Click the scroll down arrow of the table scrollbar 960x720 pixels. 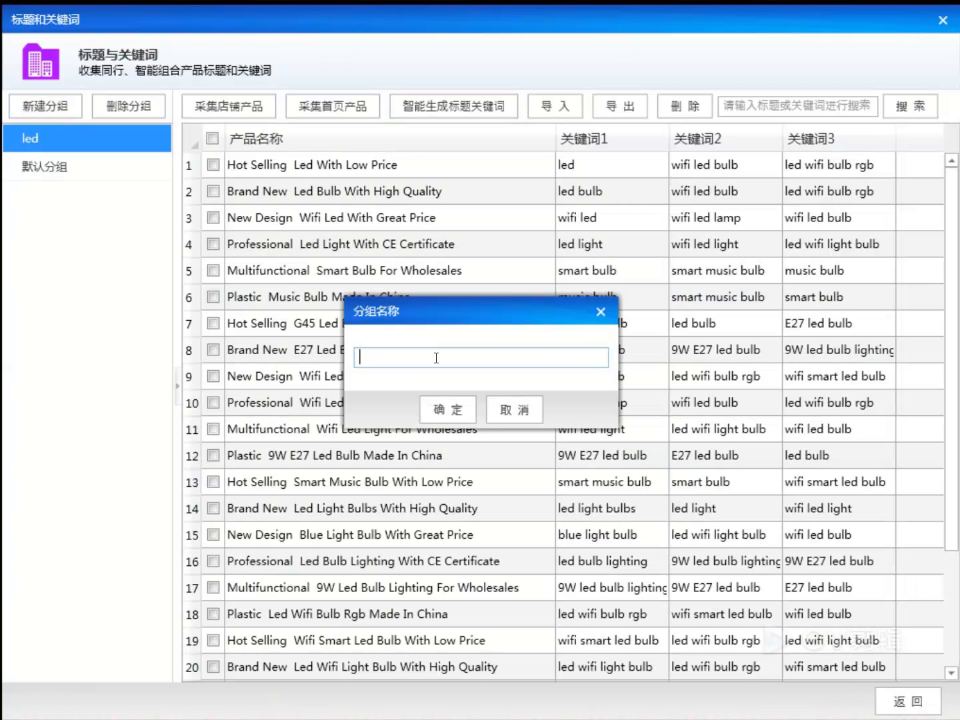(951, 673)
